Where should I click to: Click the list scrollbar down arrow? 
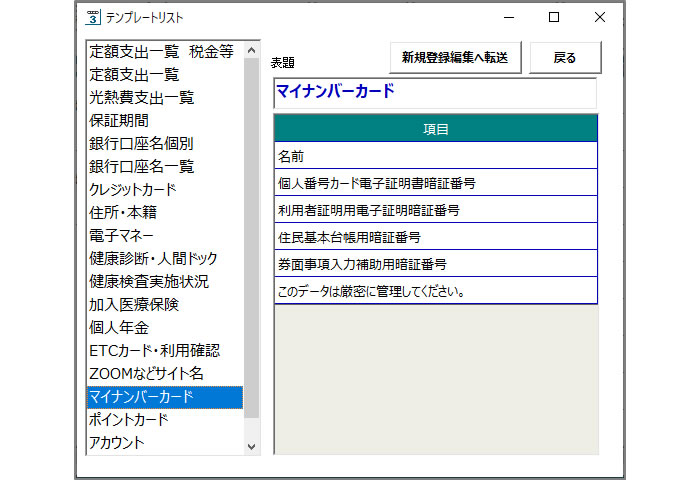pyautogui.click(x=252, y=447)
